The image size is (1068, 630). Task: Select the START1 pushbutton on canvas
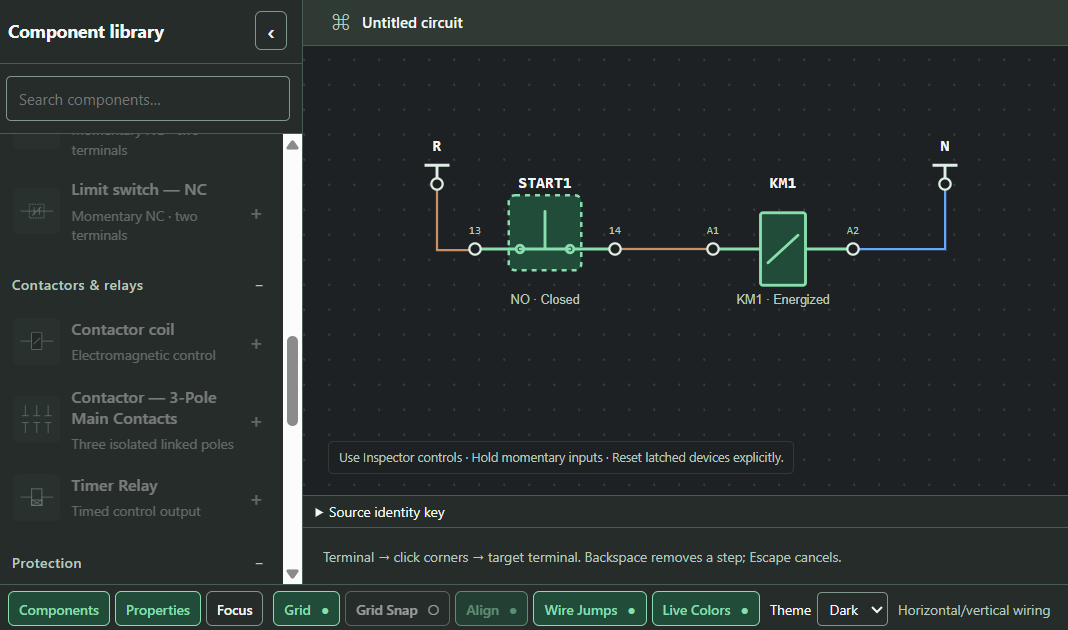coord(545,233)
